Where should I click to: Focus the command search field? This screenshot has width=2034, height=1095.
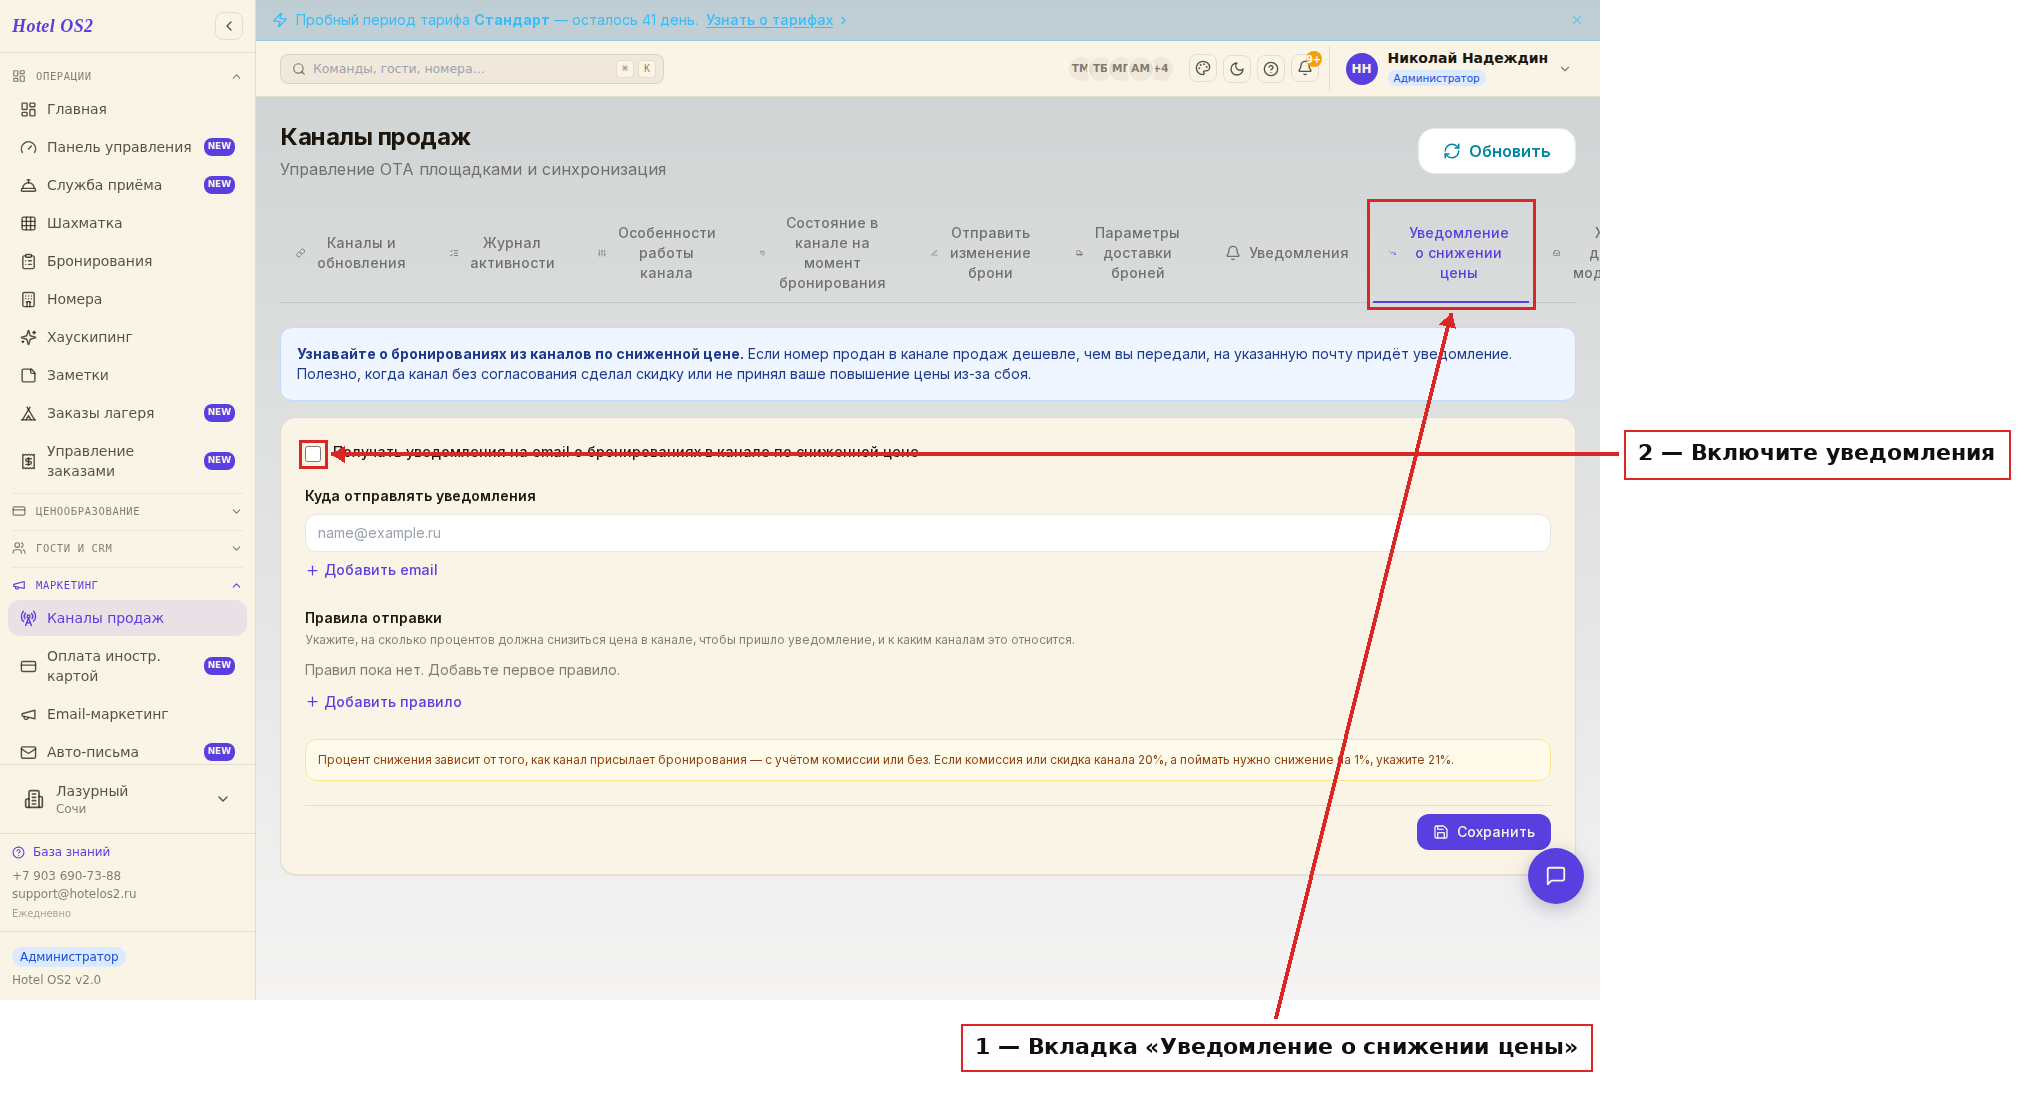click(x=472, y=69)
